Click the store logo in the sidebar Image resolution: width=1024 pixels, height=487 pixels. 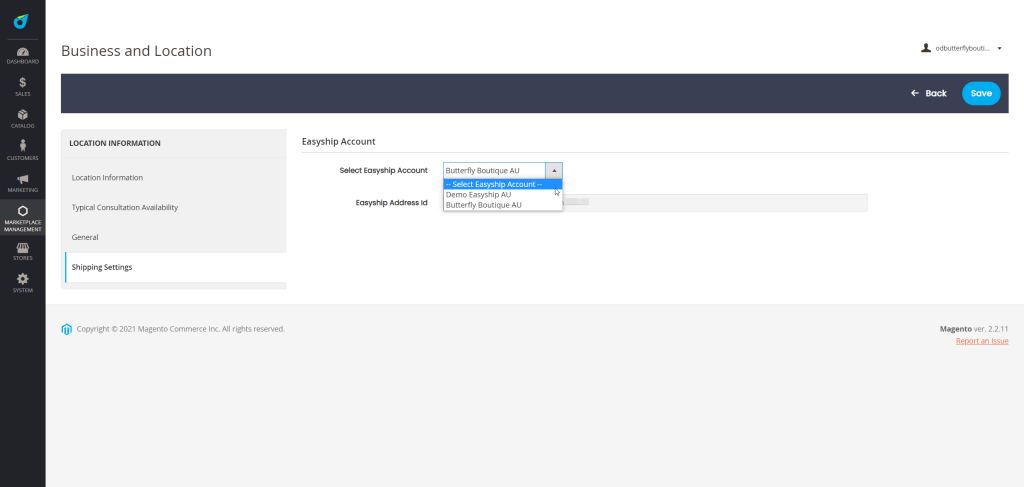(x=21, y=22)
